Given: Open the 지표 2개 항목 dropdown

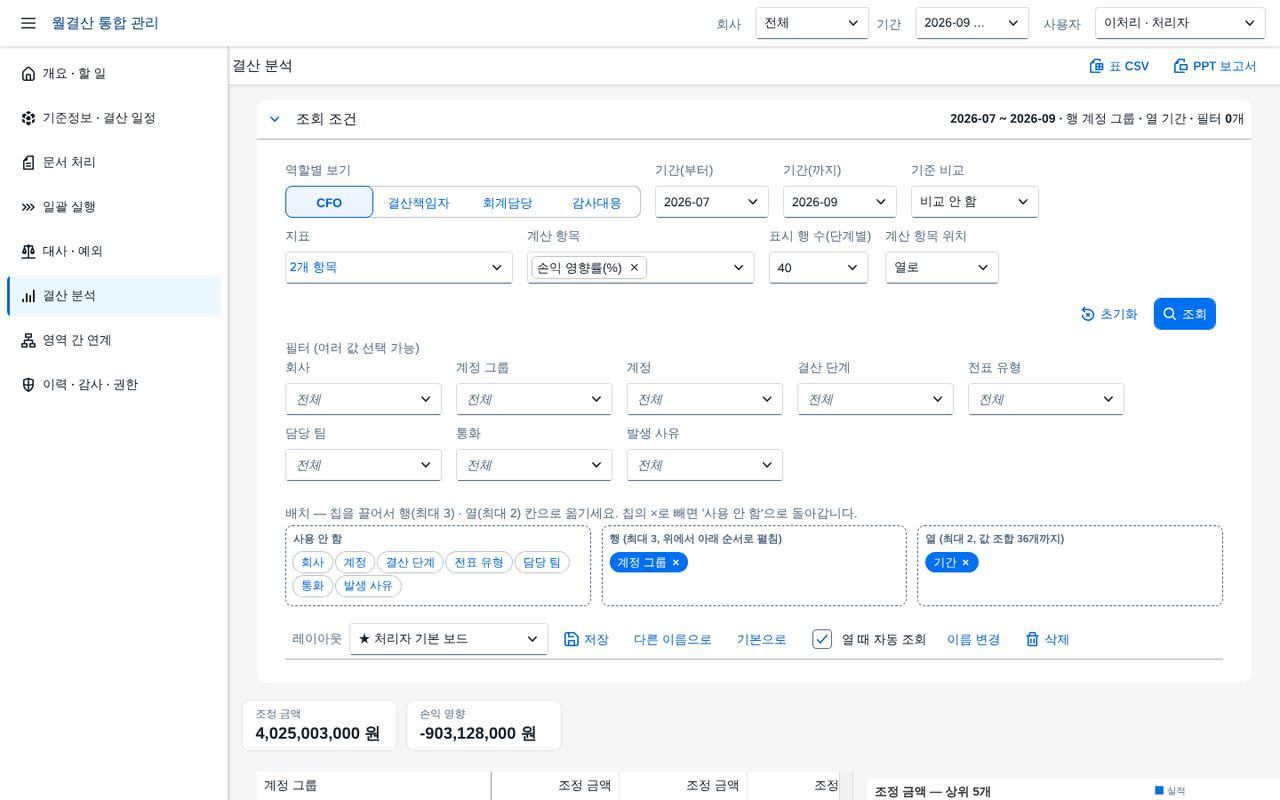Looking at the screenshot, I should 399,267.
